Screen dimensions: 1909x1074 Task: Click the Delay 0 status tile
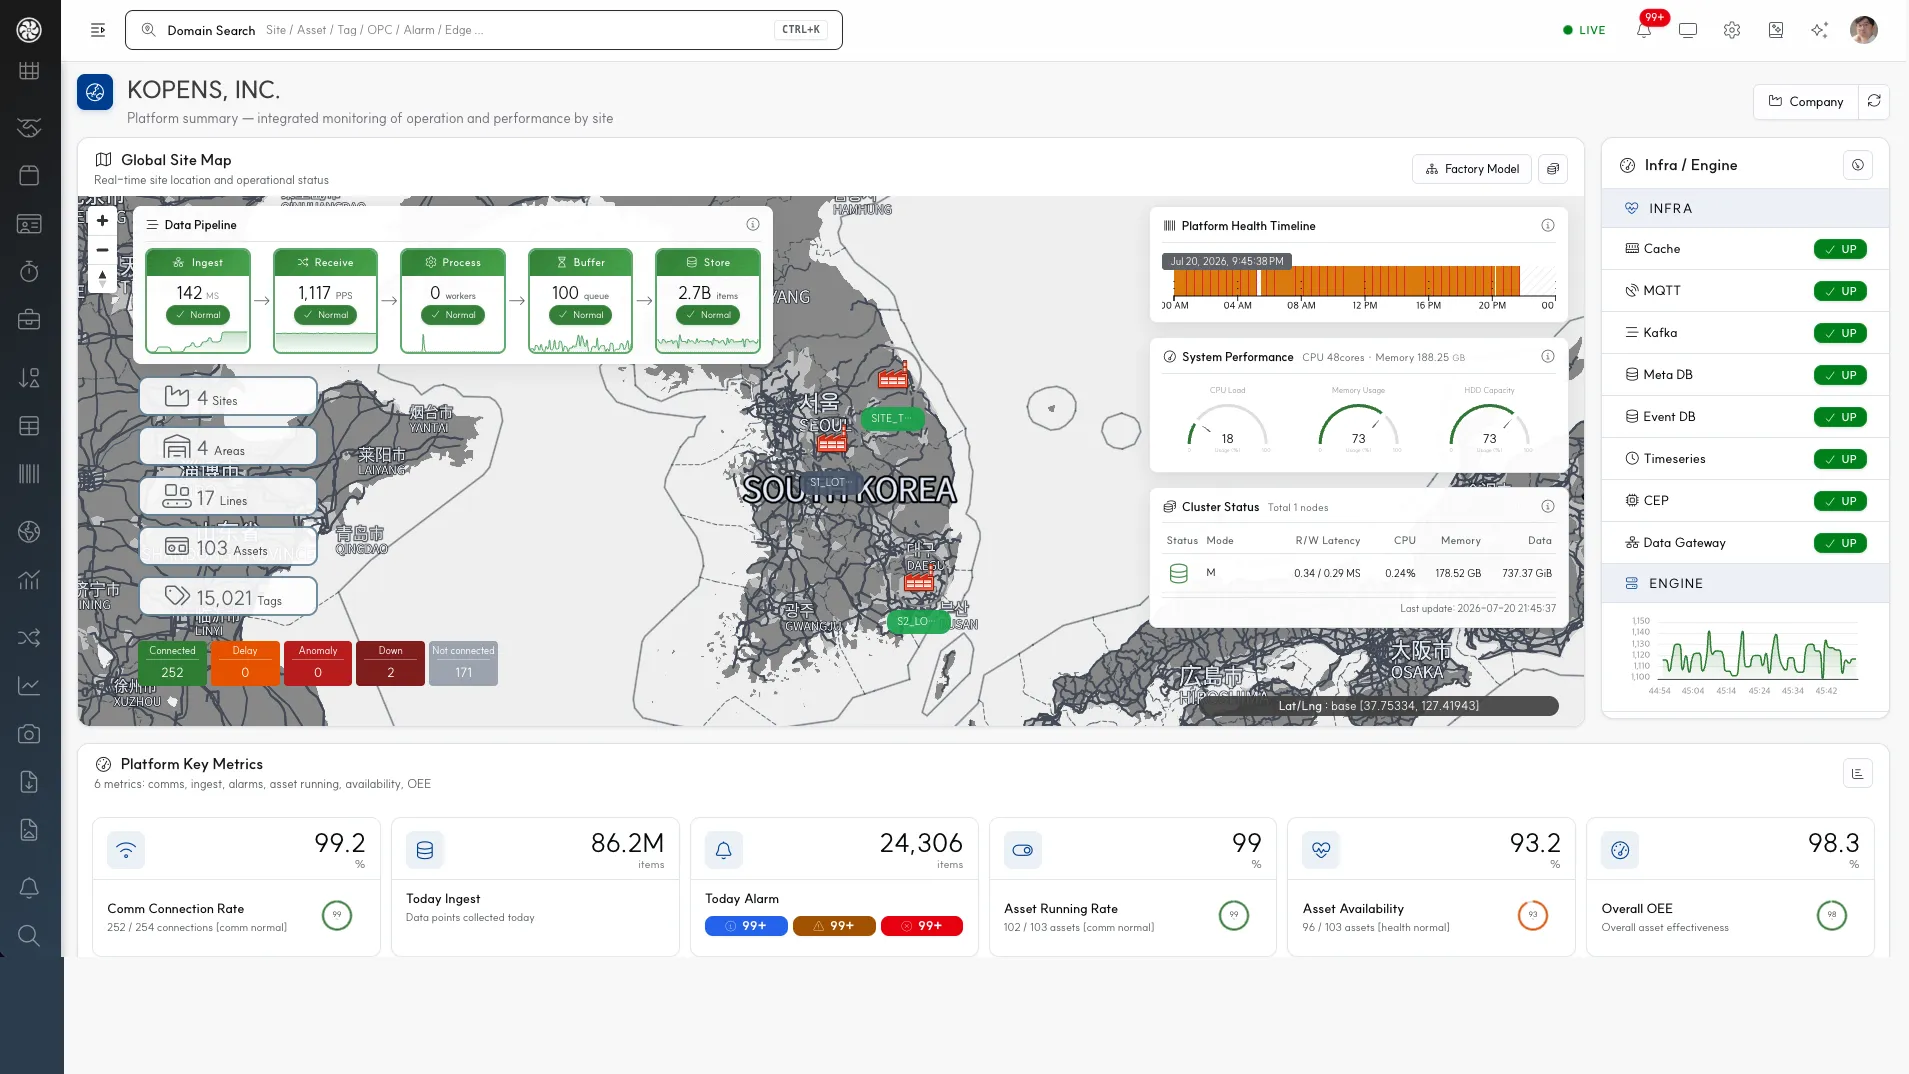pos(245,663)
